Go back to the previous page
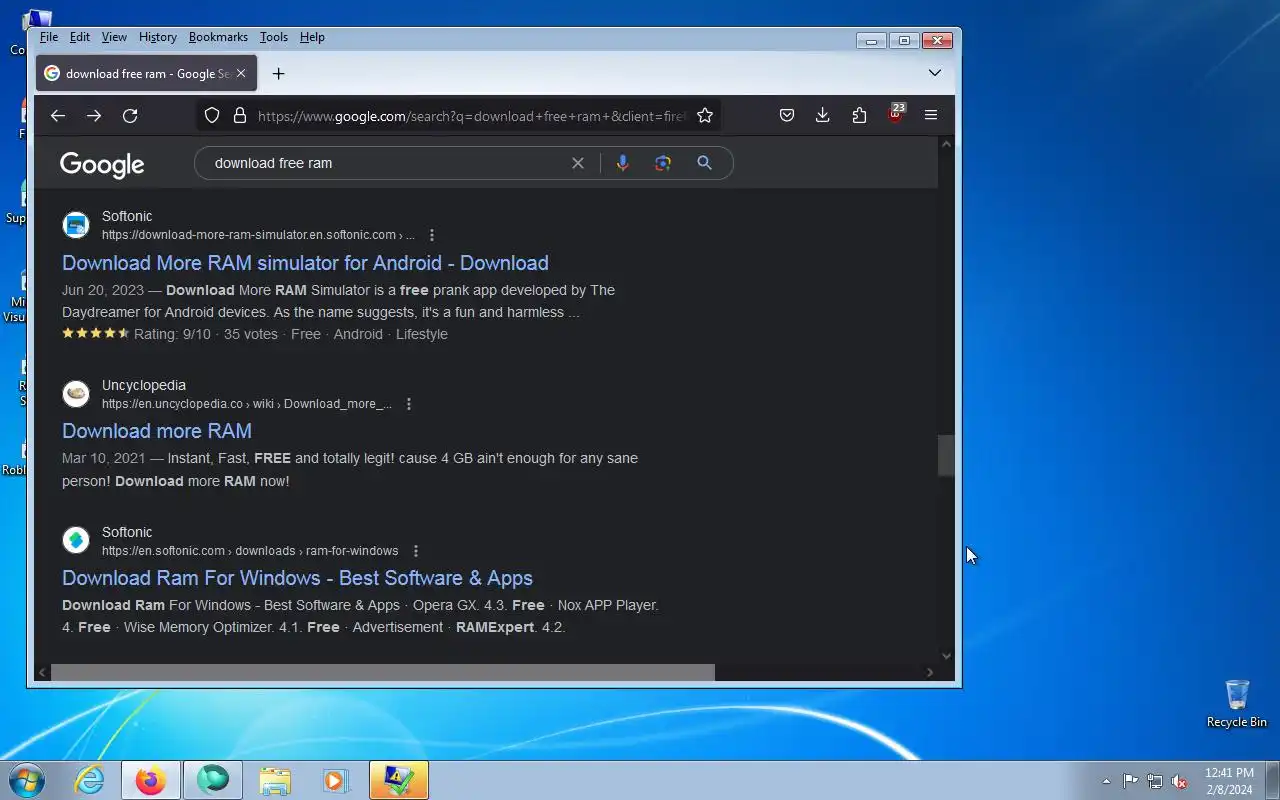Viewport: 1280px width, 800px height. click(x=58, y=116)
